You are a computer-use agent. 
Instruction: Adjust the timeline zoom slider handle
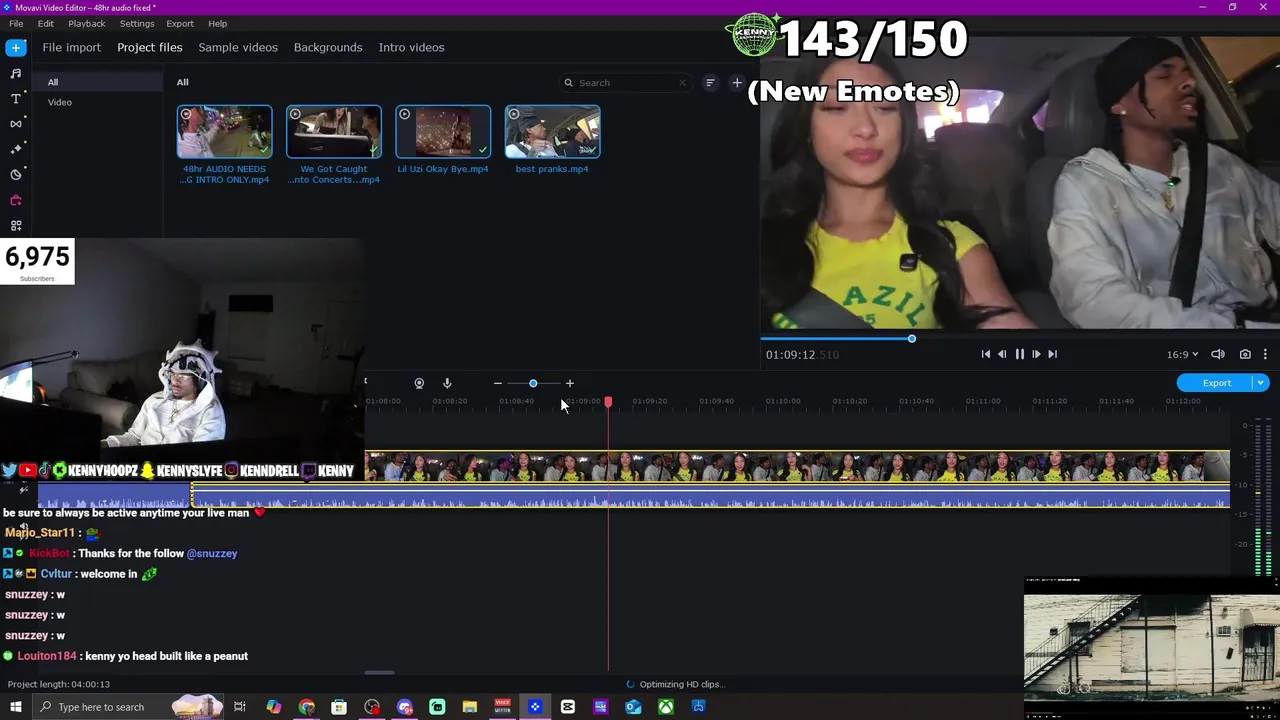coord(533,383)
